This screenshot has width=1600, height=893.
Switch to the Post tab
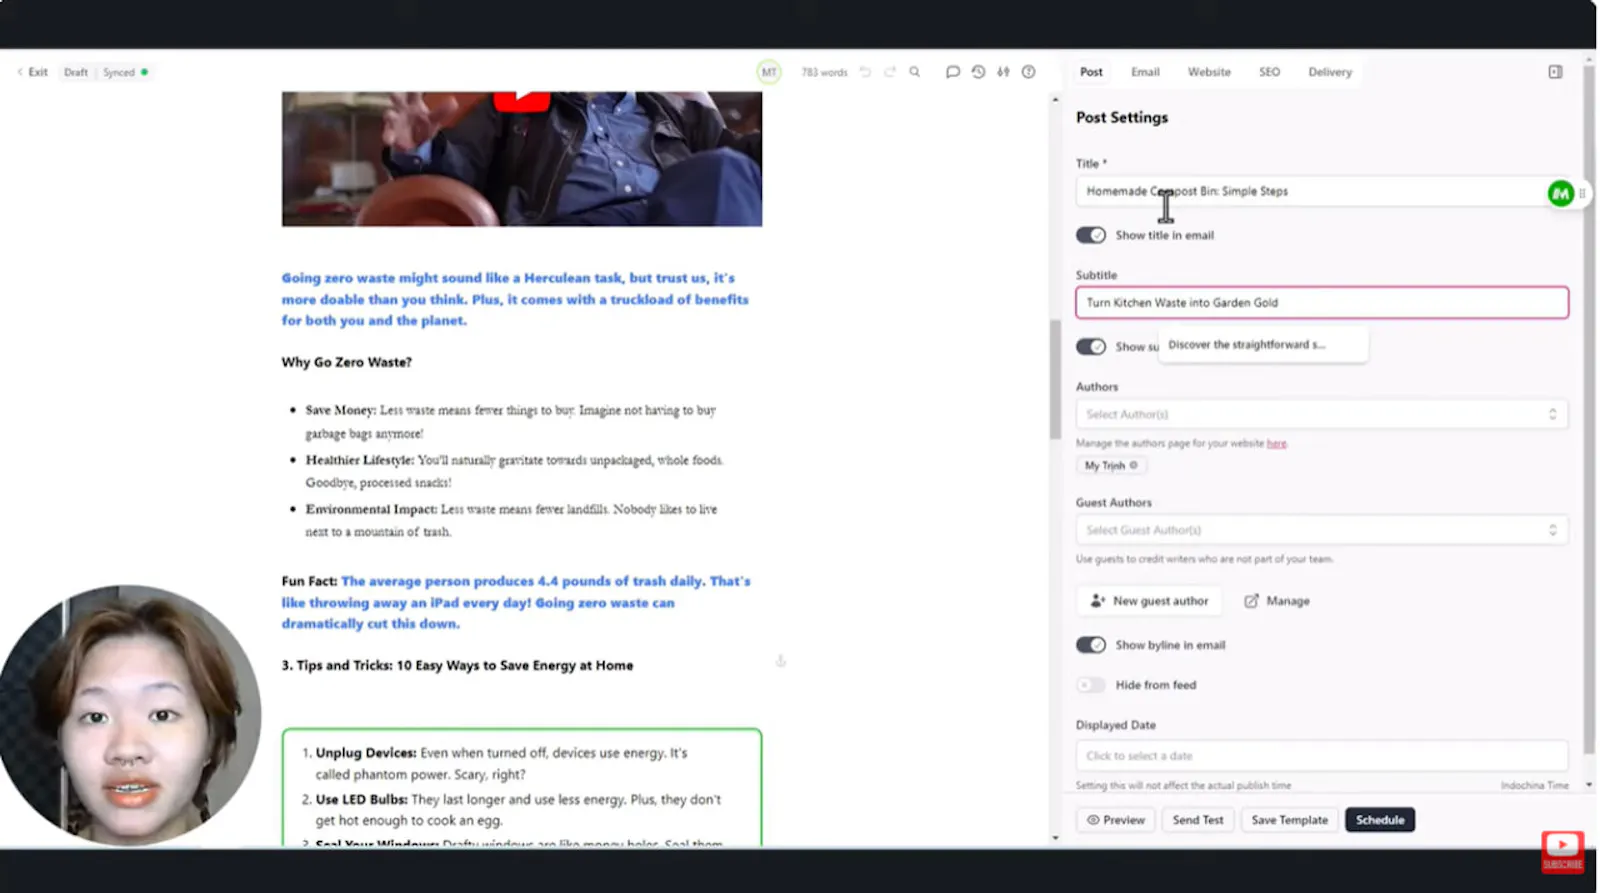click(1091, 72)
